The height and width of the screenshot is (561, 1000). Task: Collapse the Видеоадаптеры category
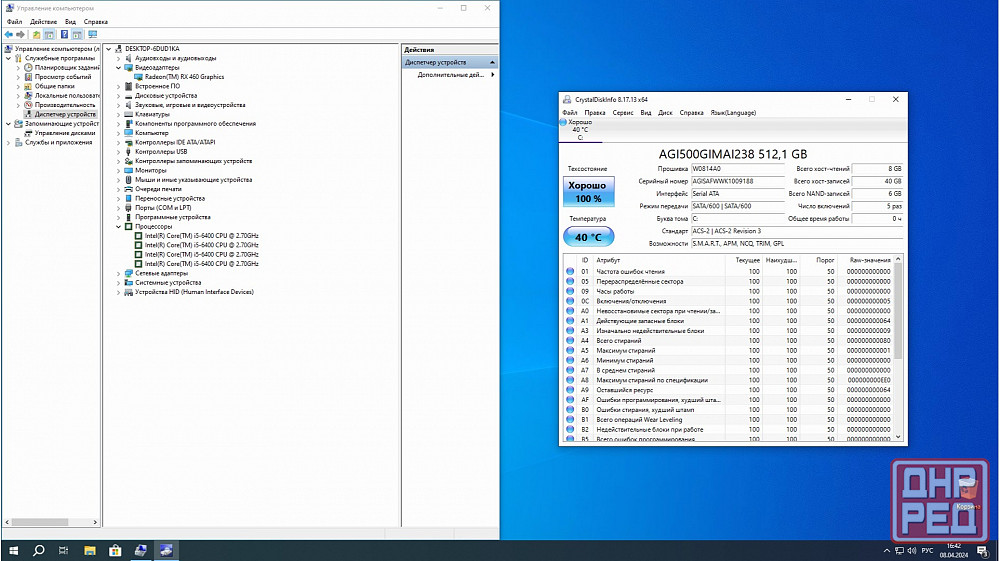coord(118,67)
